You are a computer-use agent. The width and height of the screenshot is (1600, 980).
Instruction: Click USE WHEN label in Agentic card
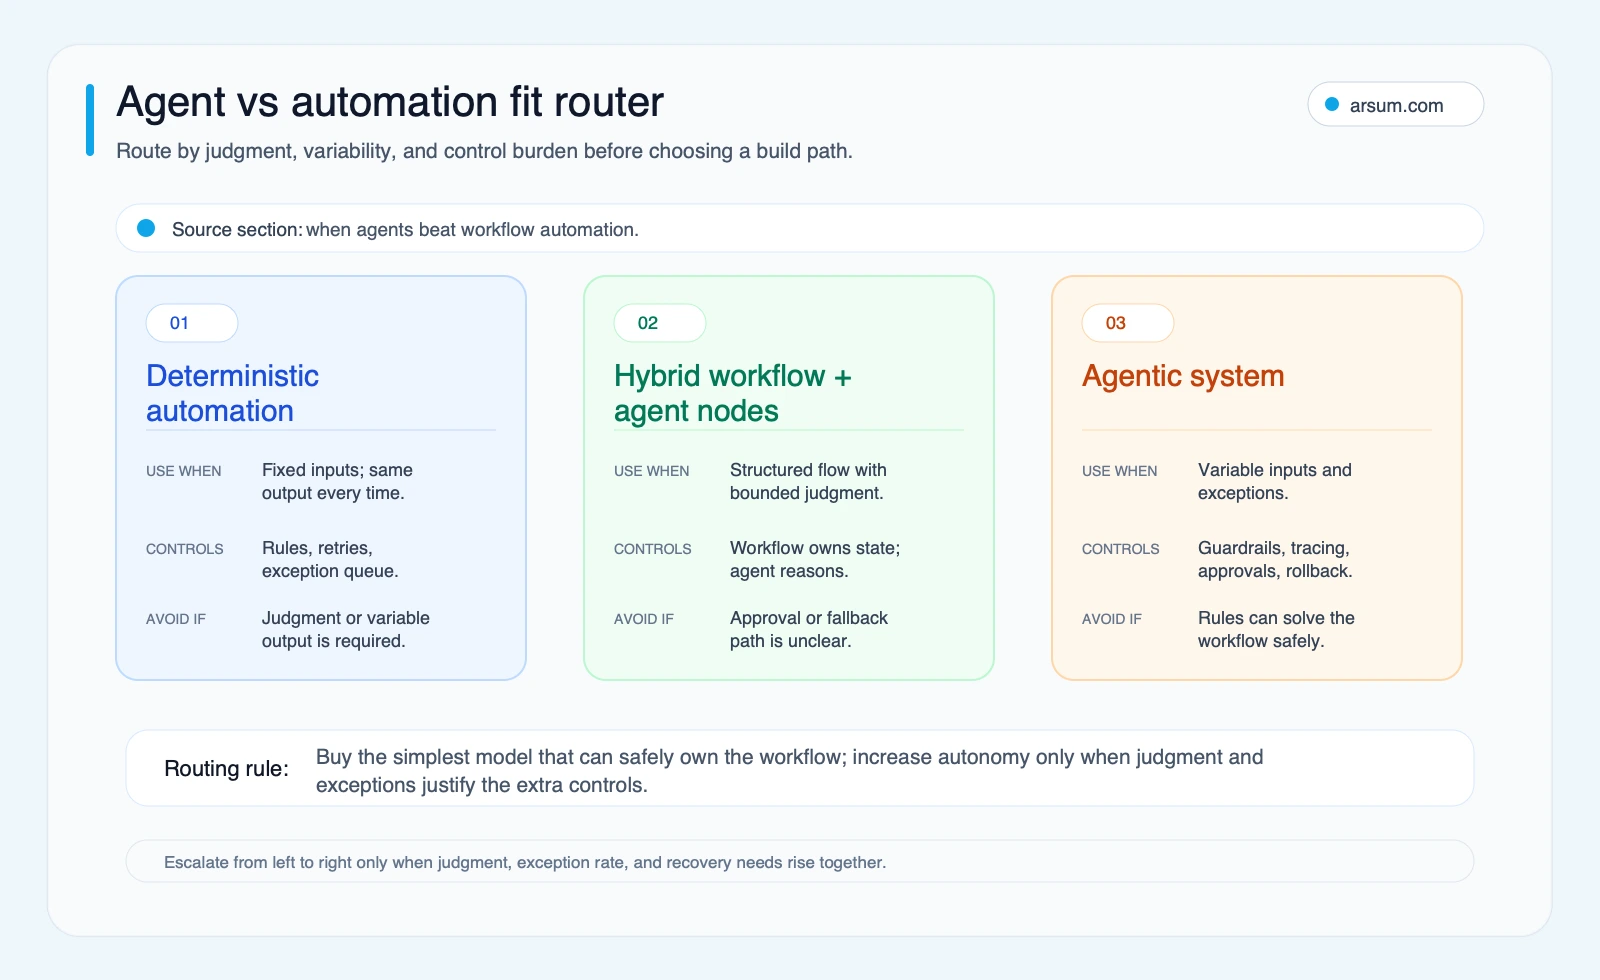coord(1120,471)
